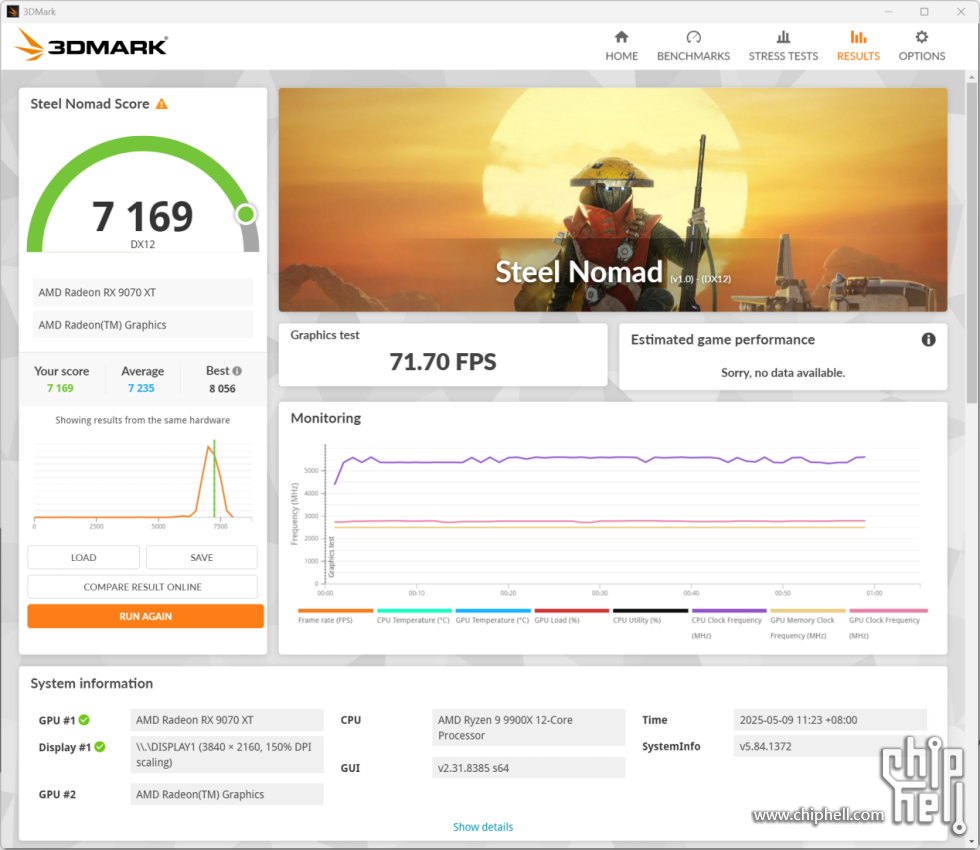Click the SystemInfo version v5.84.1372
The width and height of the screenshot is (980, 850).
point(830,746)
